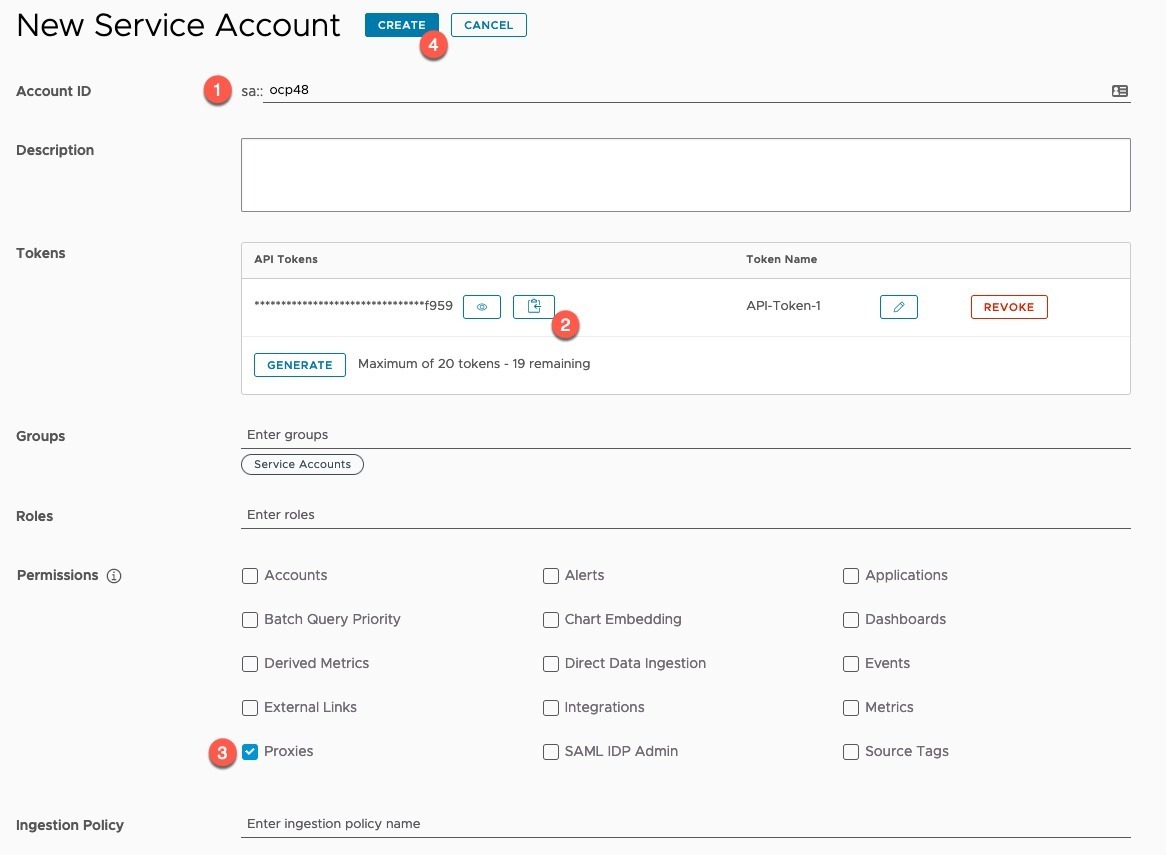Click the Ingestion Policy name field
The height and width of the screenshot is (855, 1166).
686,823
